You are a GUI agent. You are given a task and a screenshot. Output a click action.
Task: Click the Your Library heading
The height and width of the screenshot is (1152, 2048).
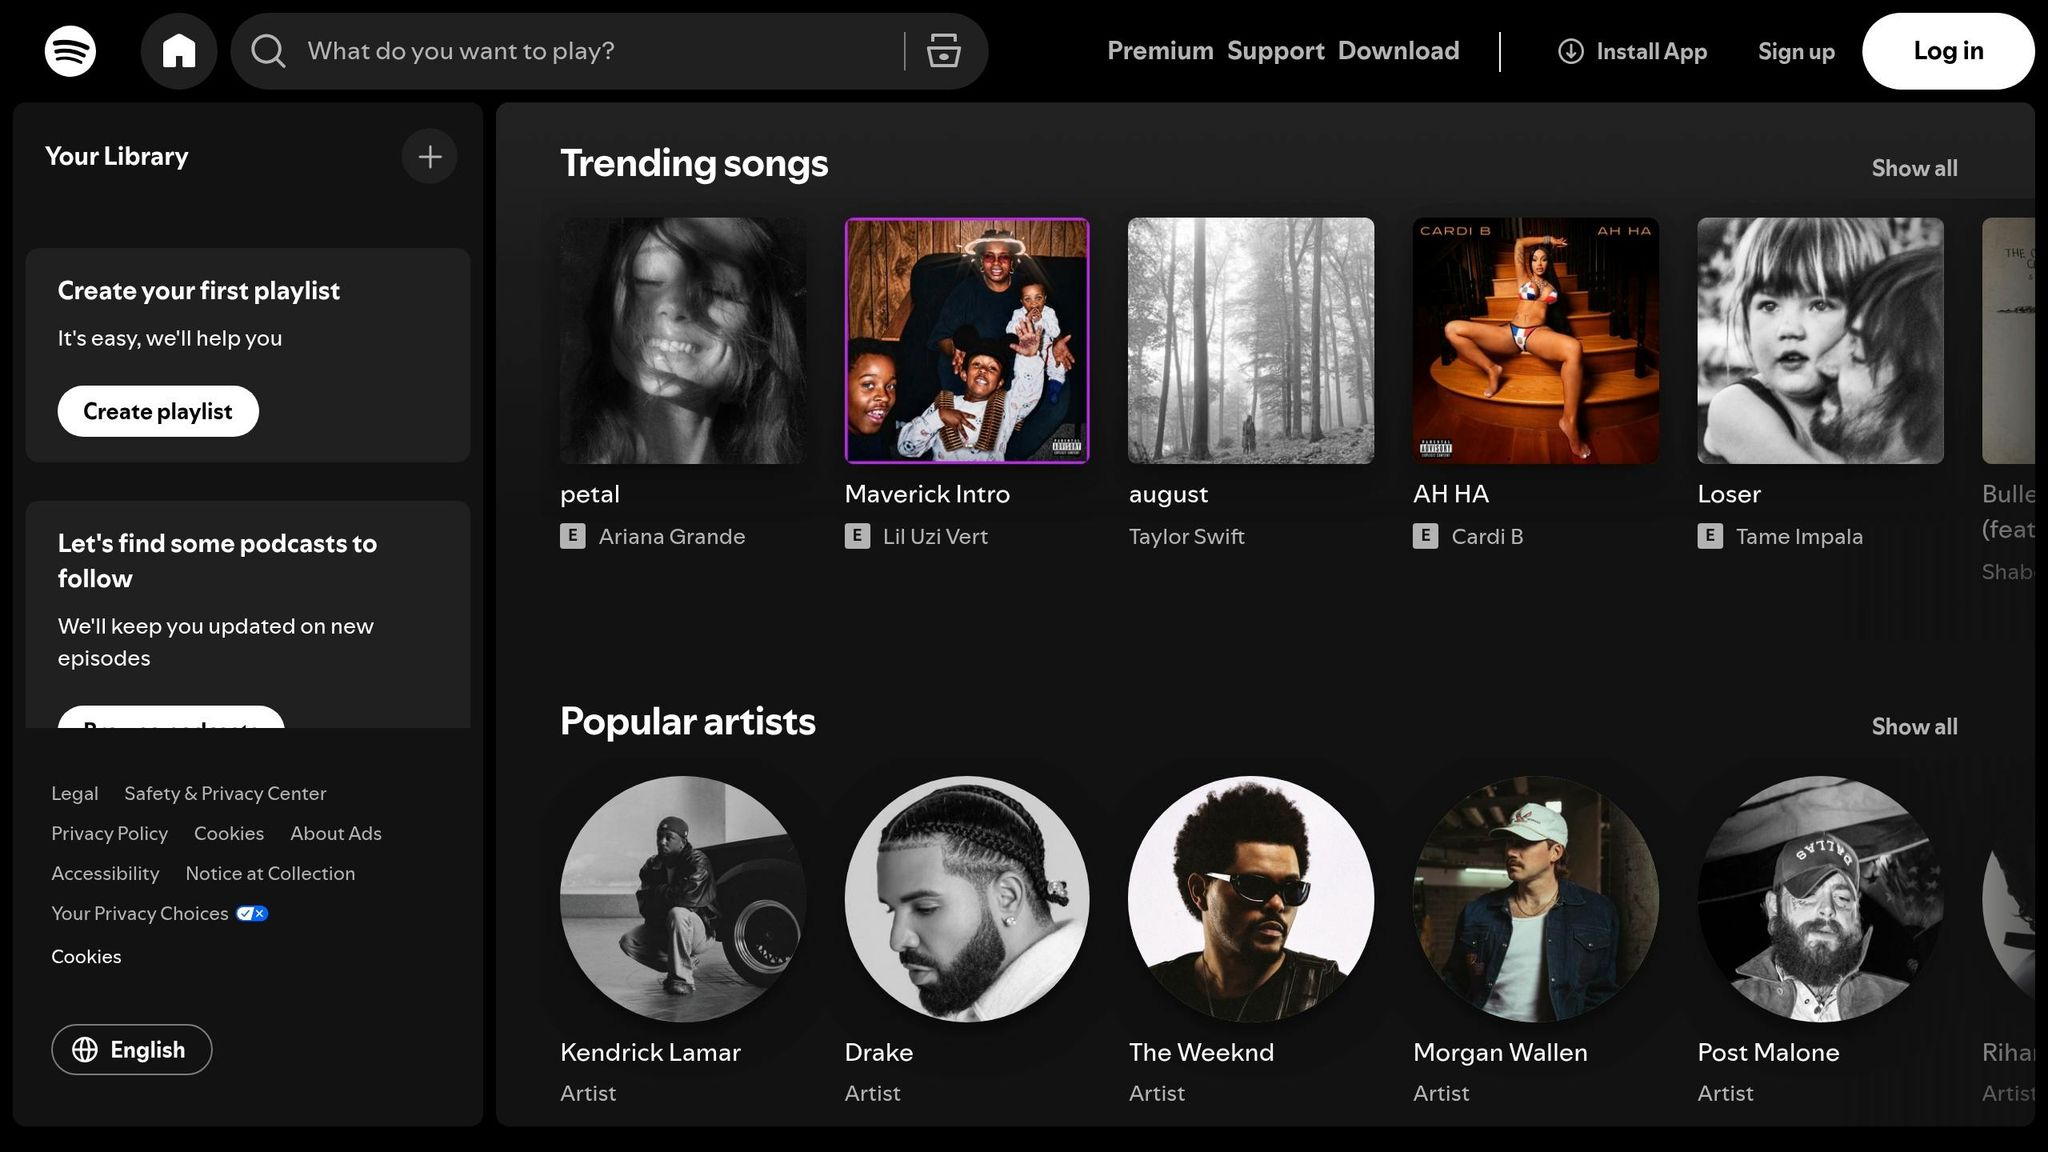click(x=117, y=156)
